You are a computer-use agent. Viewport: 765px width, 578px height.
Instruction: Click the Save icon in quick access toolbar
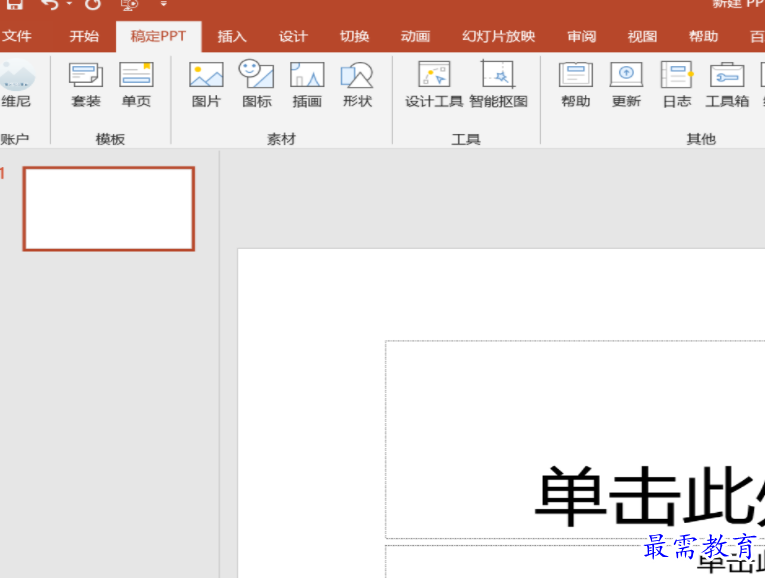[14, 4]
